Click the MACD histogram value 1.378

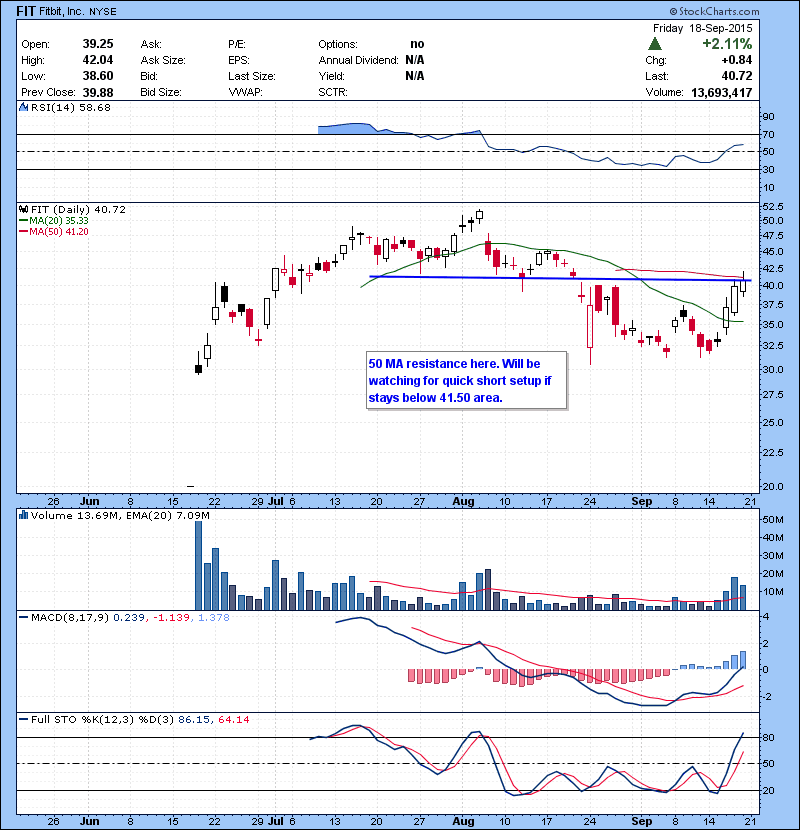(x=214, y=617)
